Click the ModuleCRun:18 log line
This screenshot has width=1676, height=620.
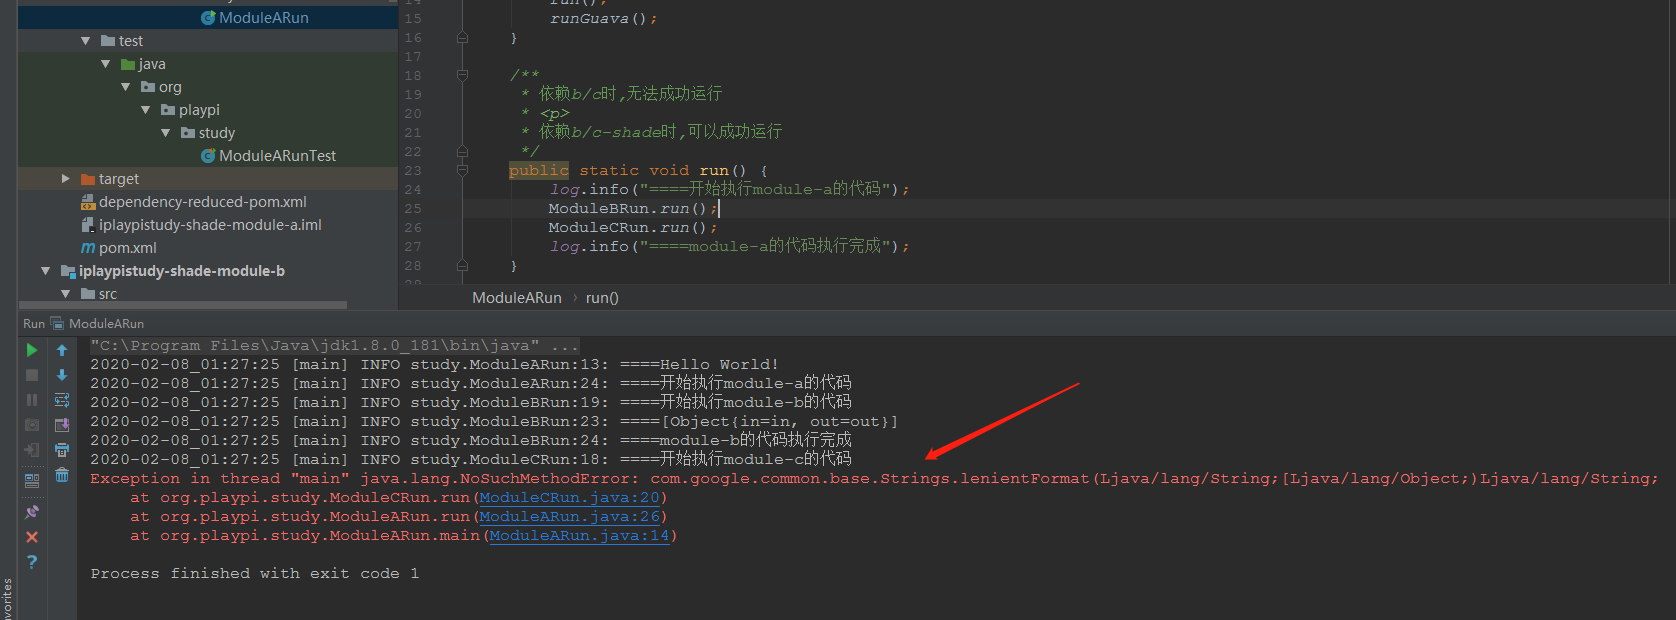(x=471, y=459)
